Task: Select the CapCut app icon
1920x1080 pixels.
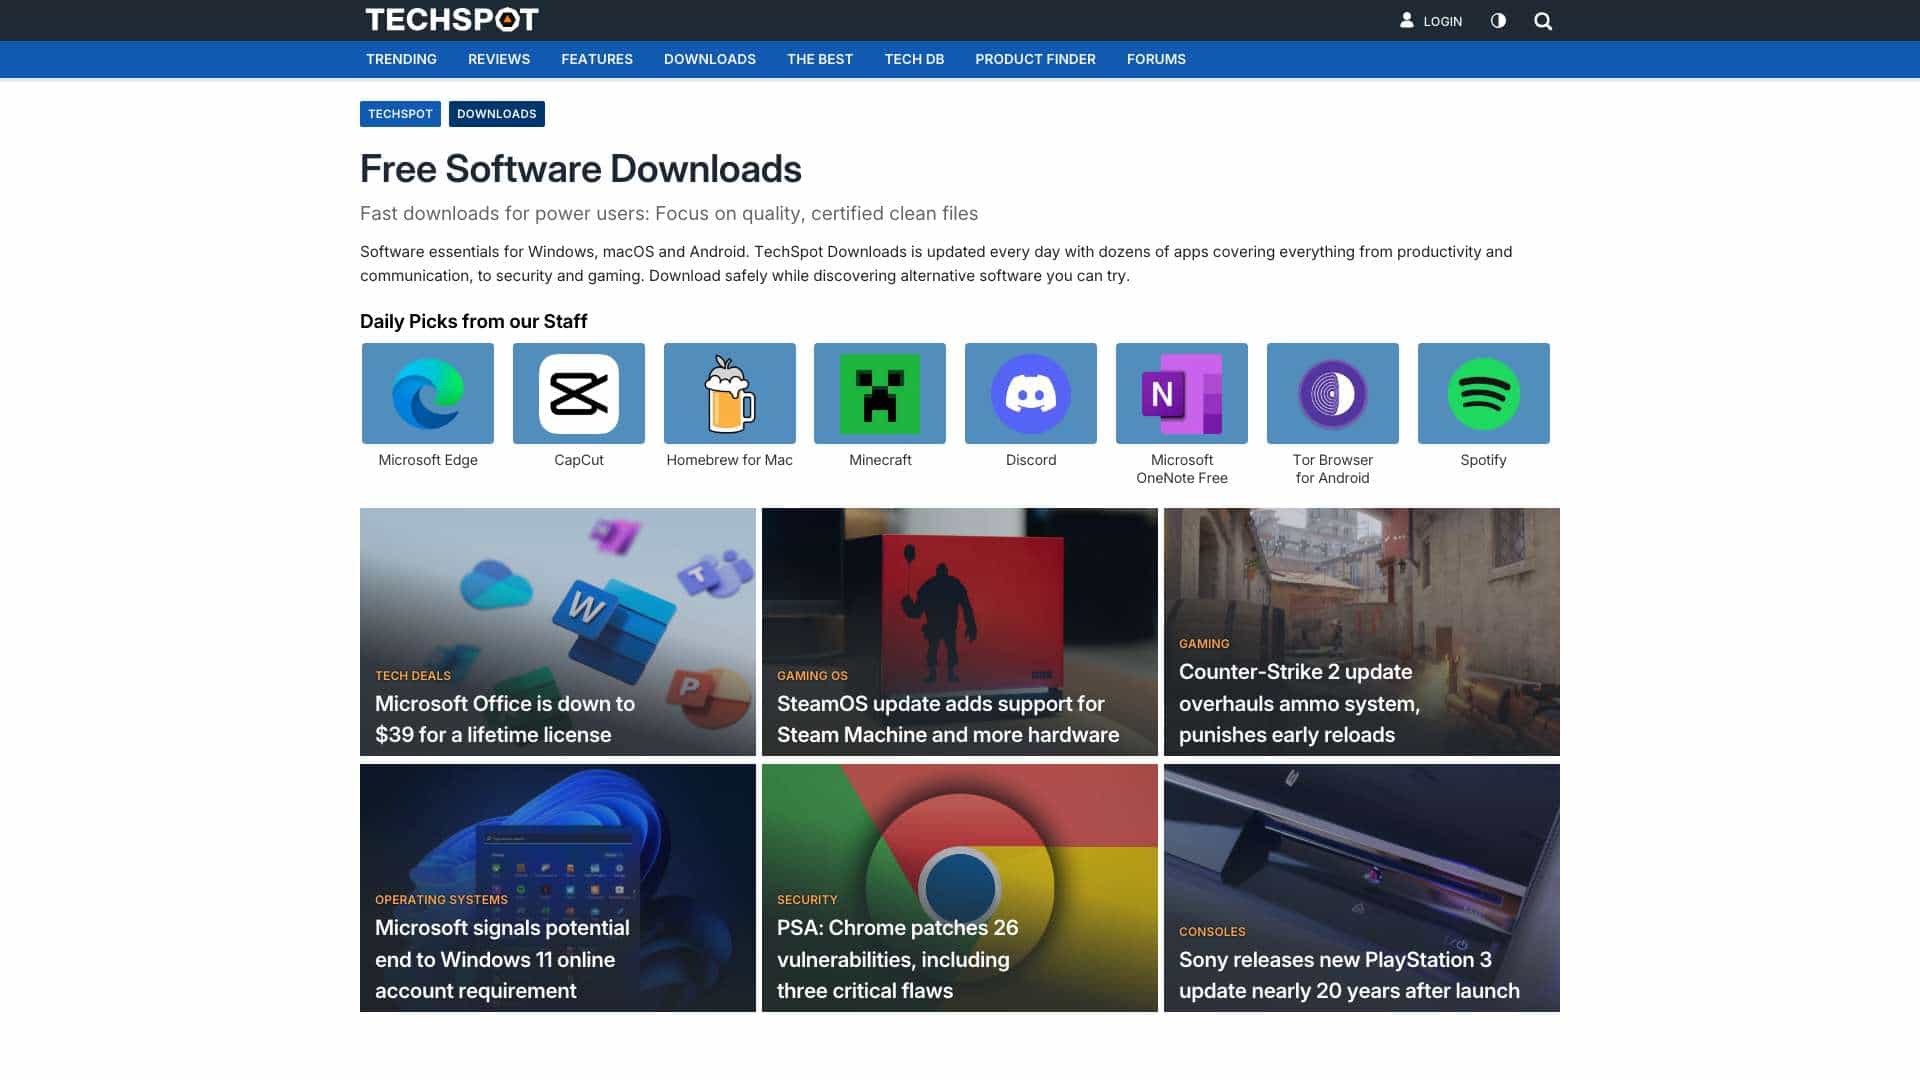Action: (x=579, y=393)
